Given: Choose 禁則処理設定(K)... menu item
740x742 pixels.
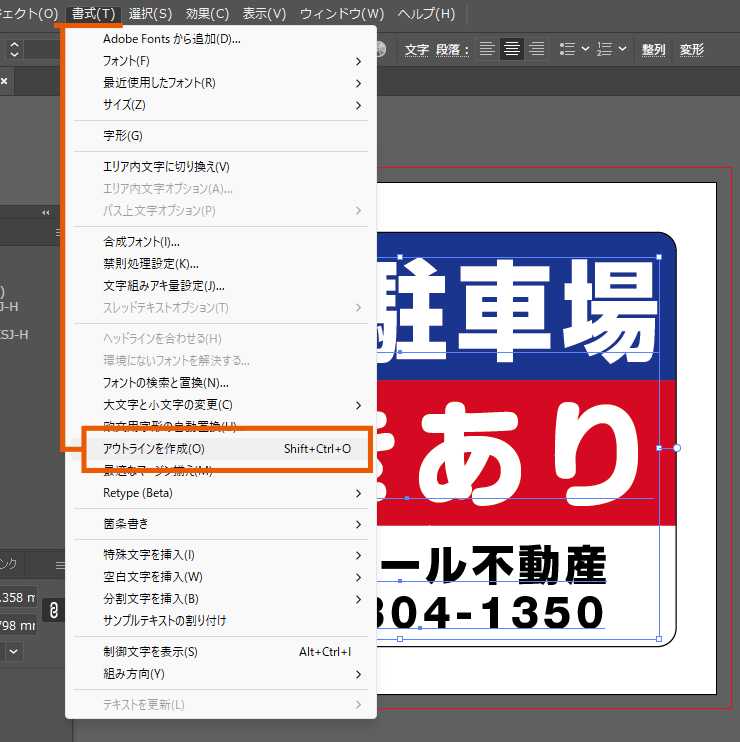Looking at the screenshot, I should click(x=220, y=264).
